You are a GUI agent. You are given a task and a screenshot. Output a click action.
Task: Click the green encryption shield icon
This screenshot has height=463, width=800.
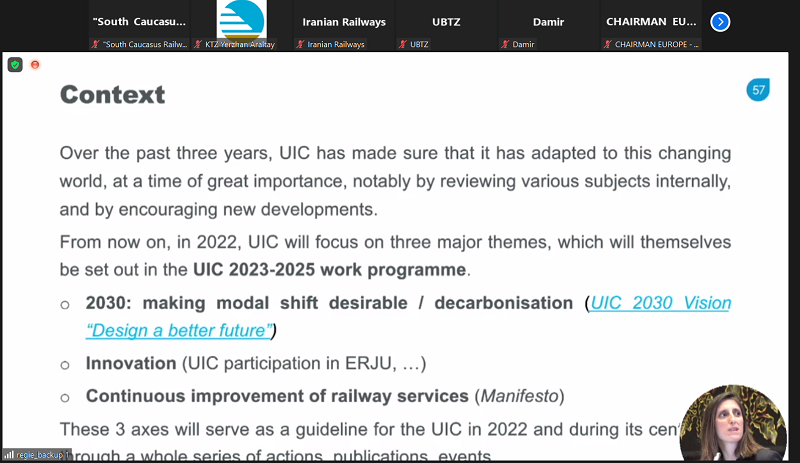[15, 65]
